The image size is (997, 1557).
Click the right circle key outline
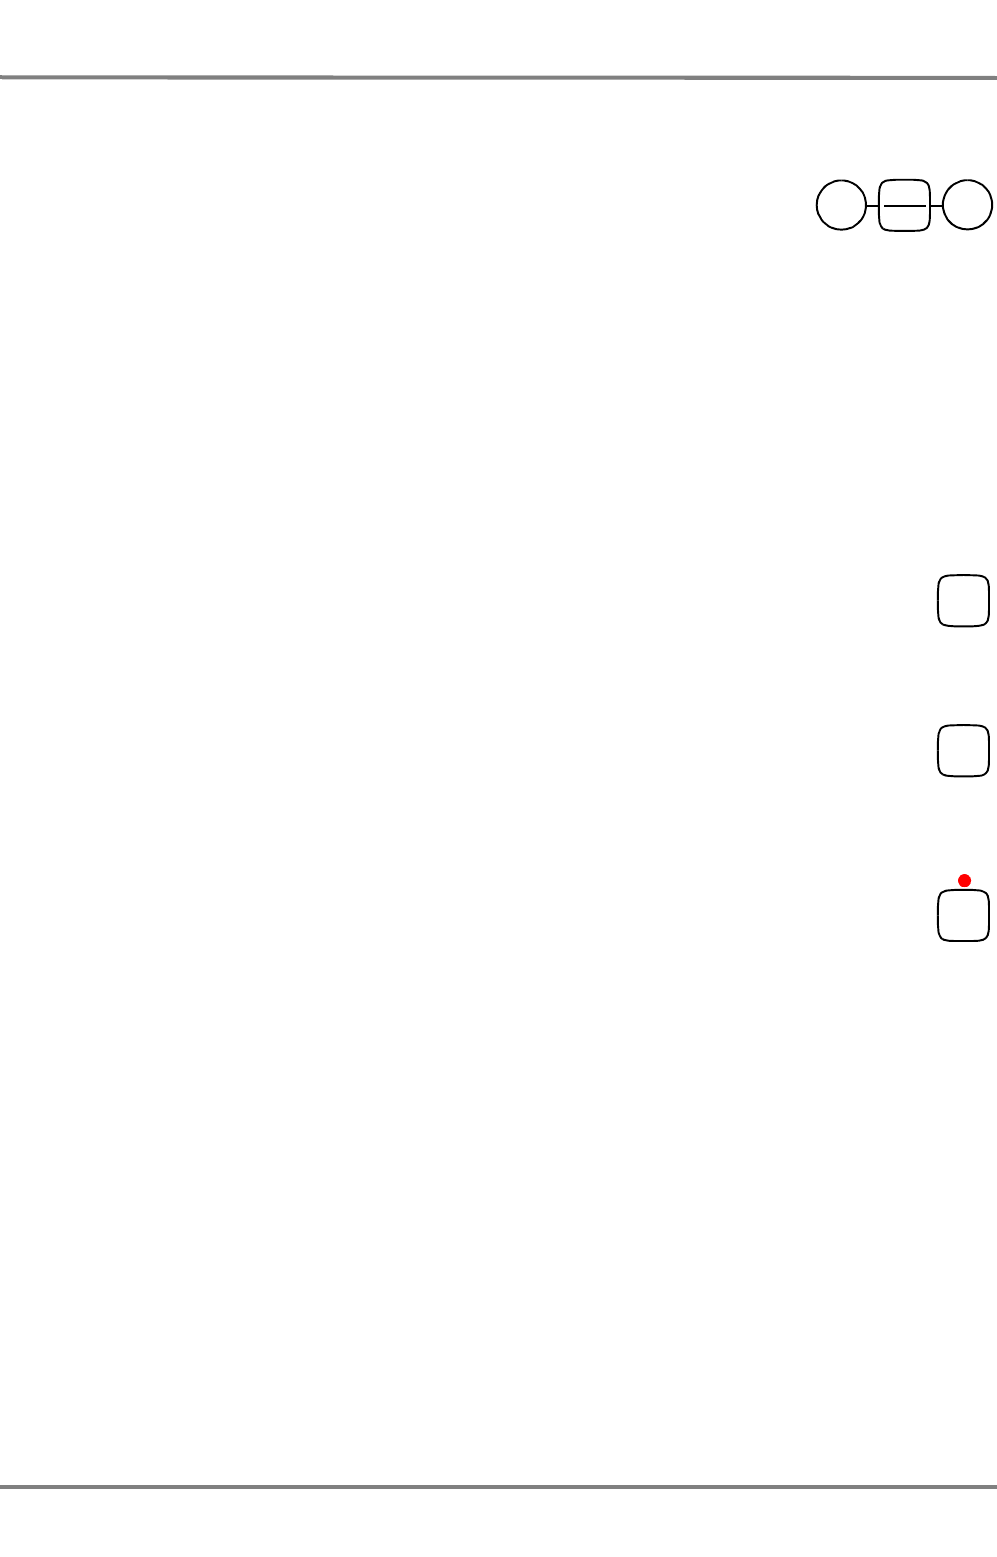pyautogui.click(x=968, y=205)
